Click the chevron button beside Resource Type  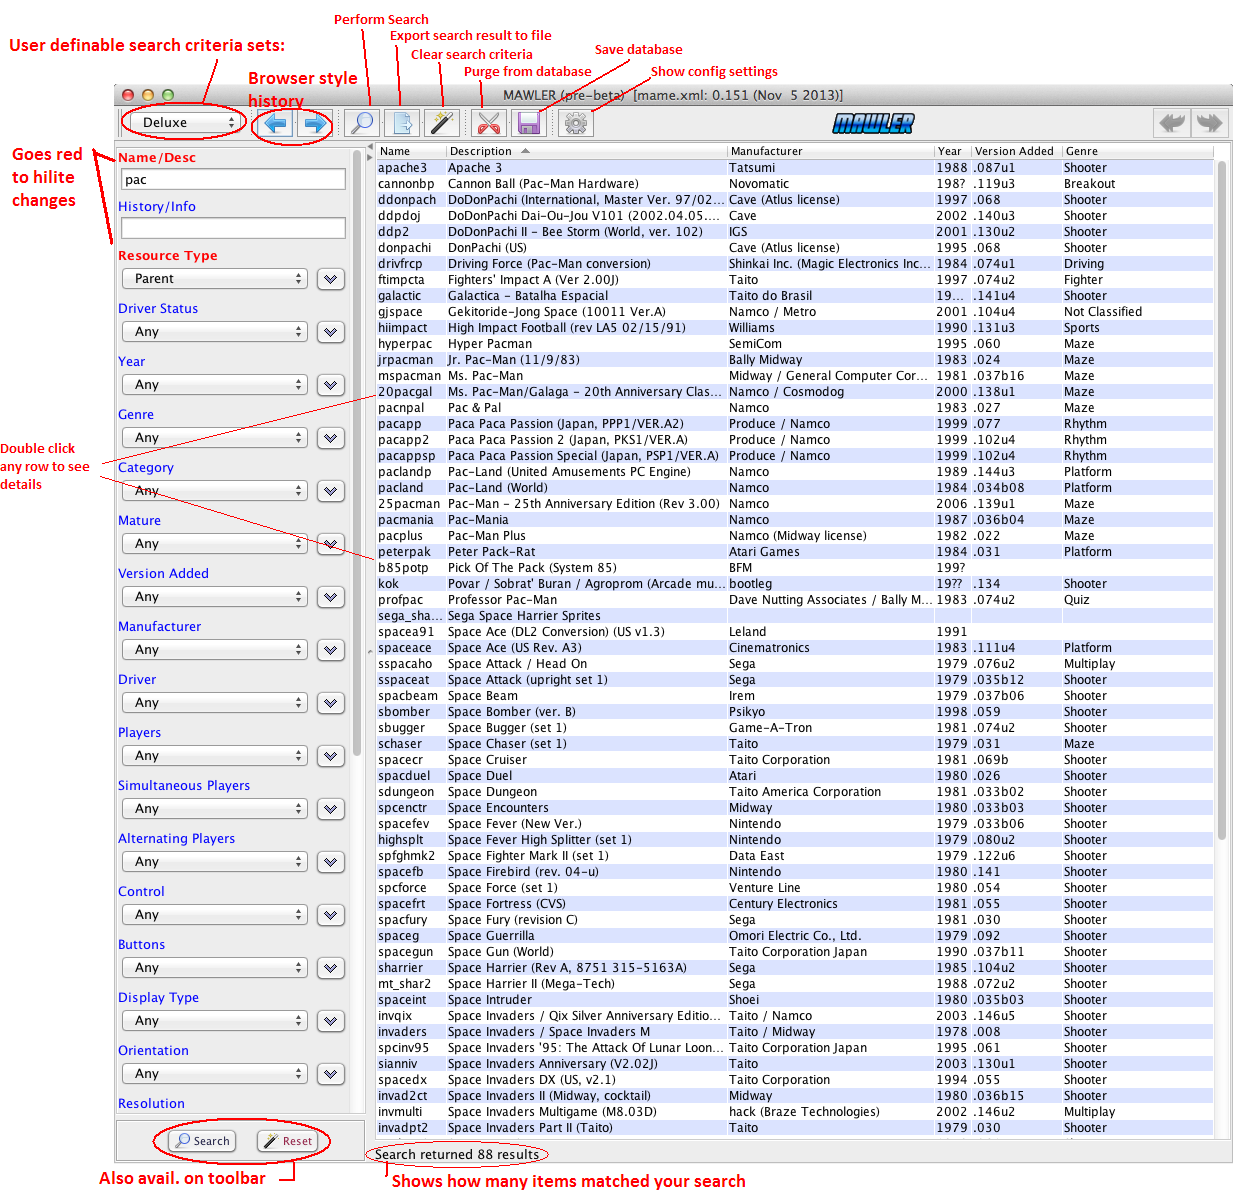331,279
